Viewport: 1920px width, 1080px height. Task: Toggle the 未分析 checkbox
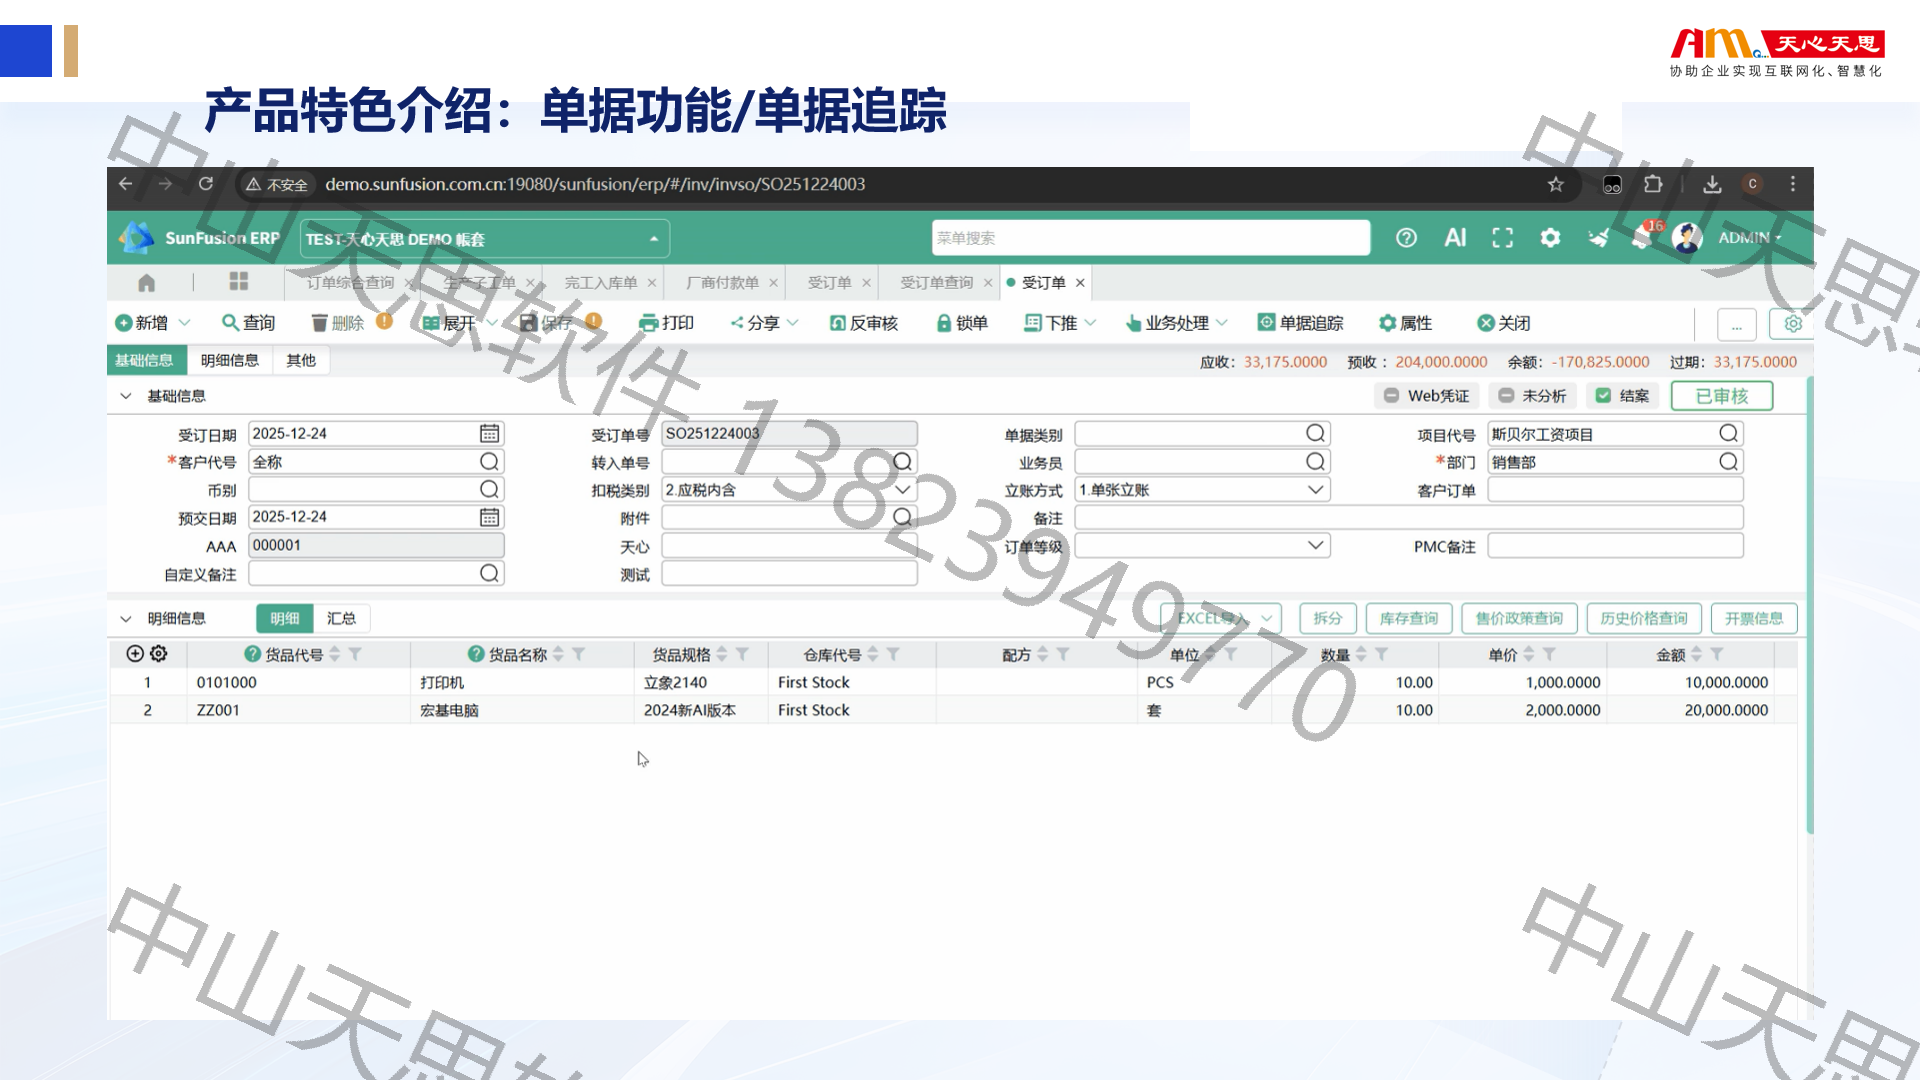click(x=1506, y=396)
